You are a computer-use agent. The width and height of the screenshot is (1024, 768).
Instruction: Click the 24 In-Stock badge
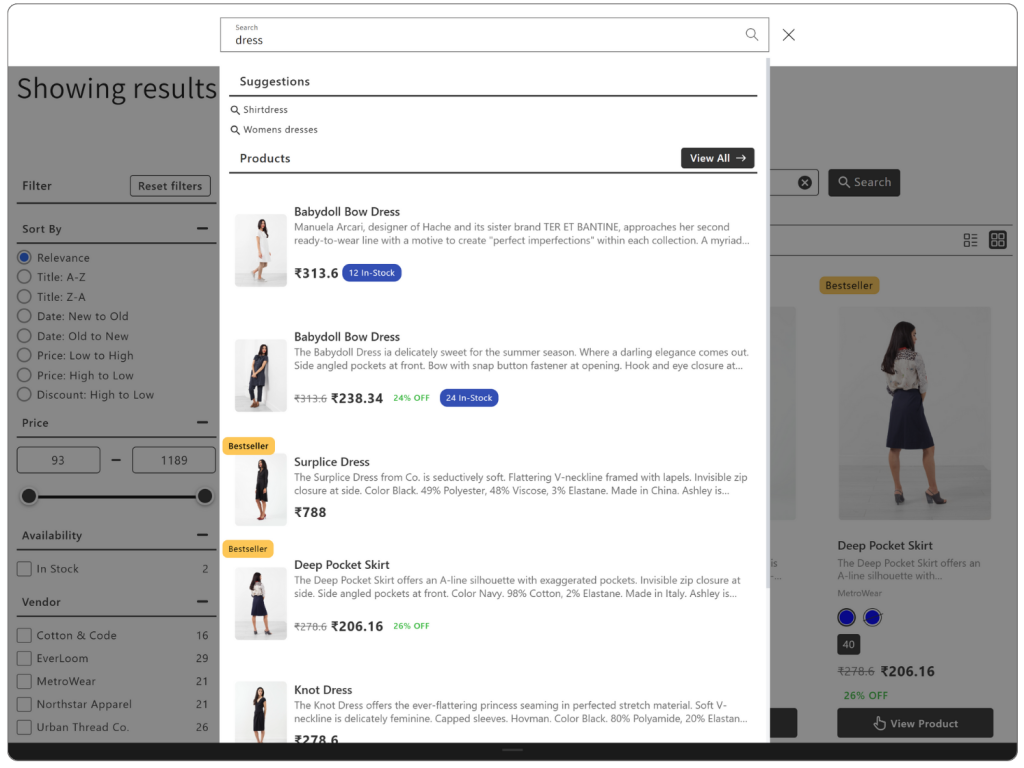469,398
